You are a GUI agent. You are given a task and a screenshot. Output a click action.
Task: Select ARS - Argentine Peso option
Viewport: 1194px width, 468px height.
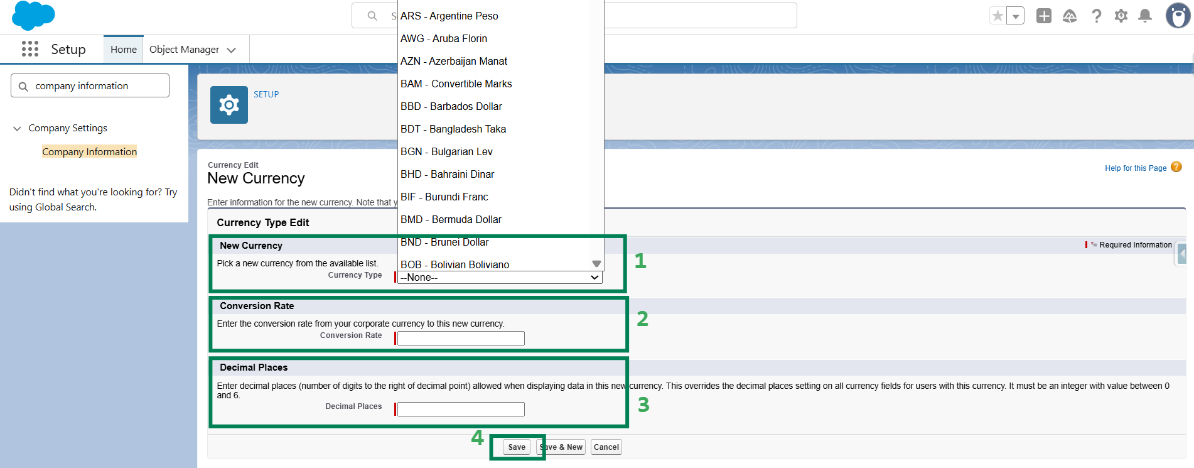pyautogui.click(x=500, y=15)
